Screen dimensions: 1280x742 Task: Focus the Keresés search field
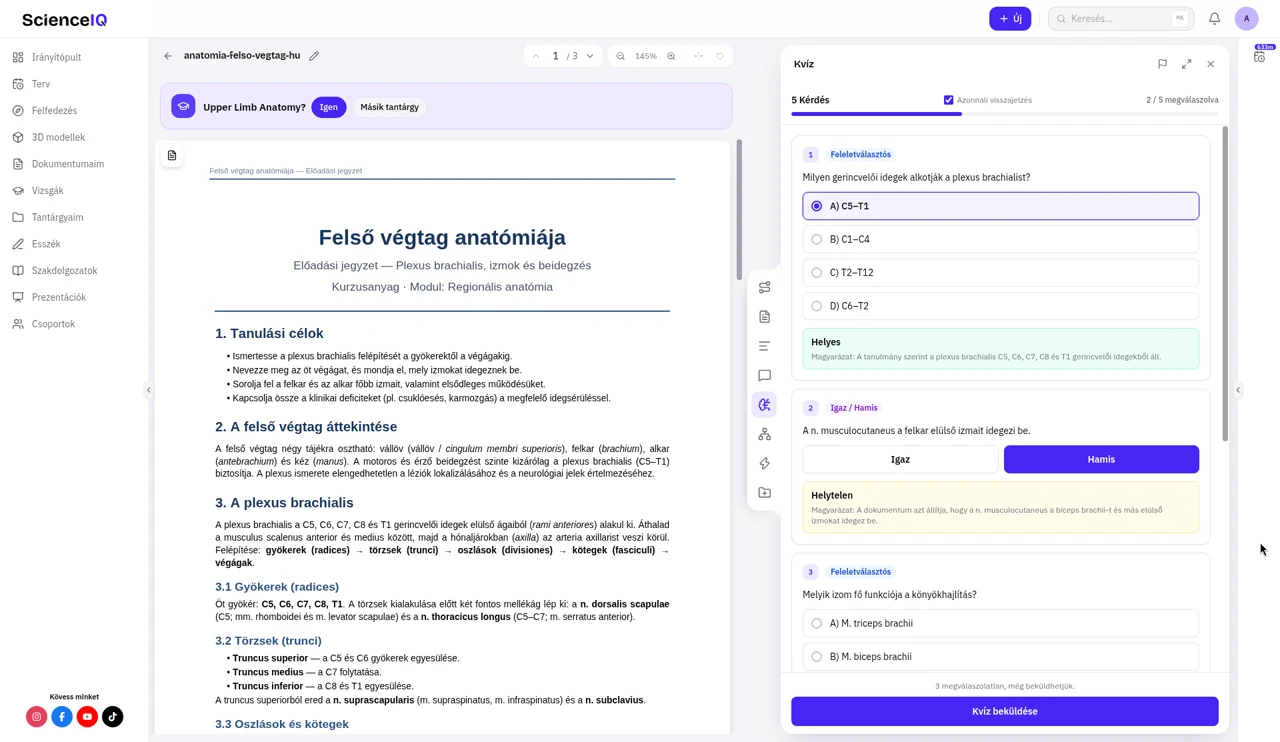(1121, 19)
